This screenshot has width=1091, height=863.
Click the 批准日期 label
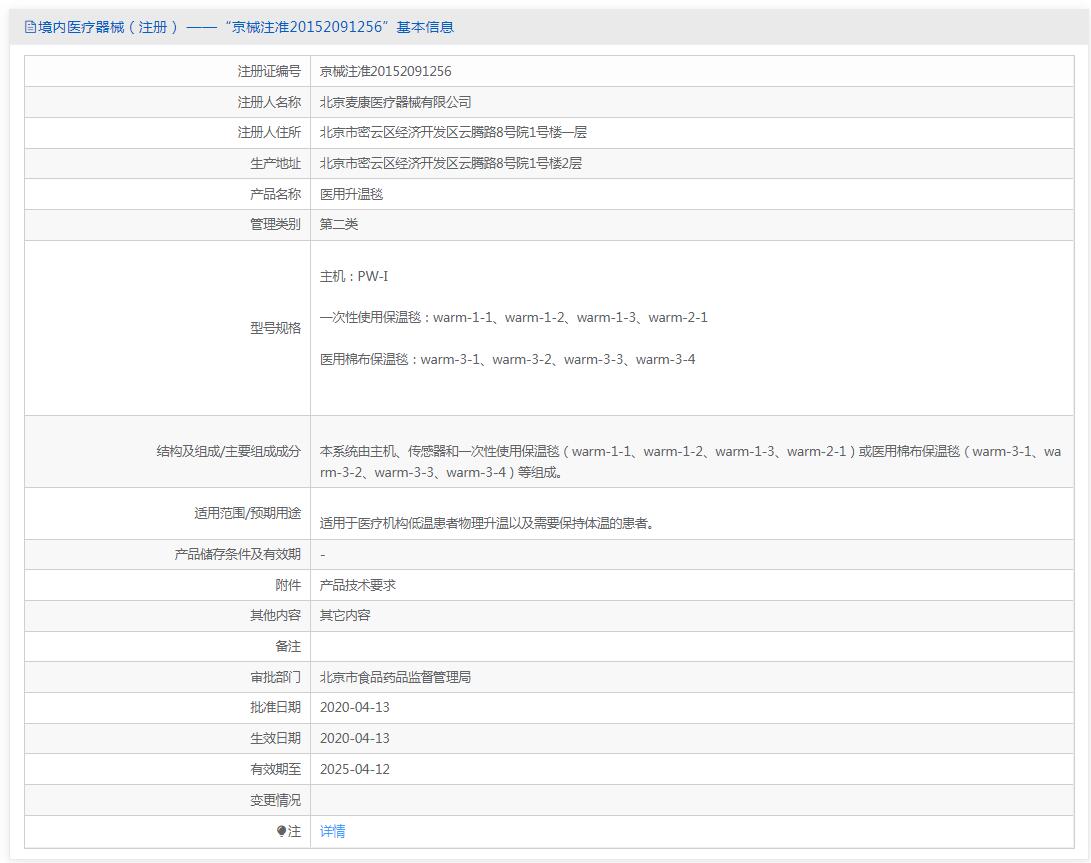pyautogui.click(x=275, y=707)
